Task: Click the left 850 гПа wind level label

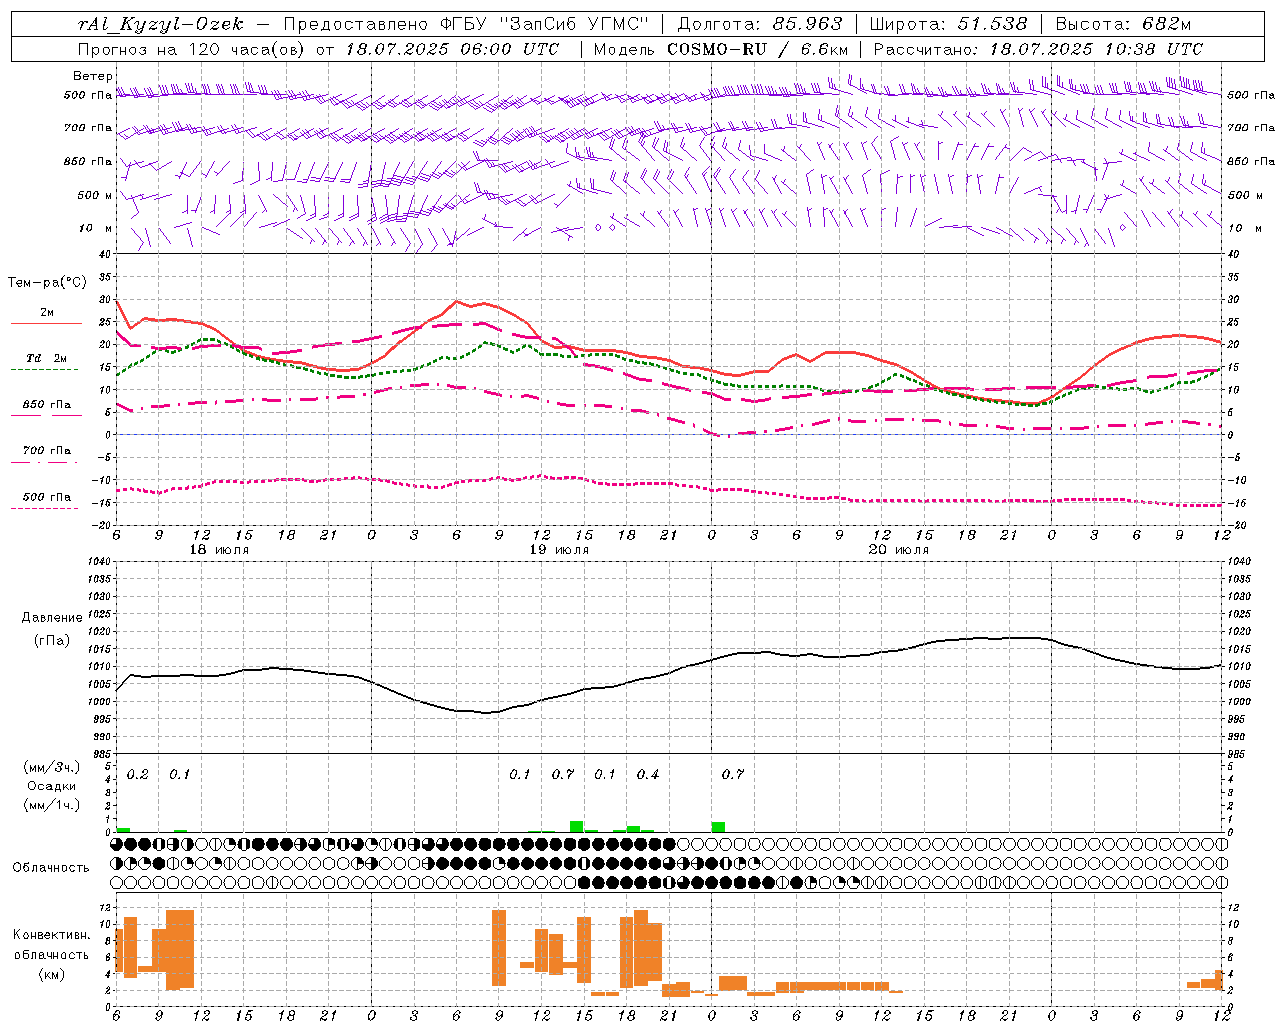Action: tap(88, 161)
